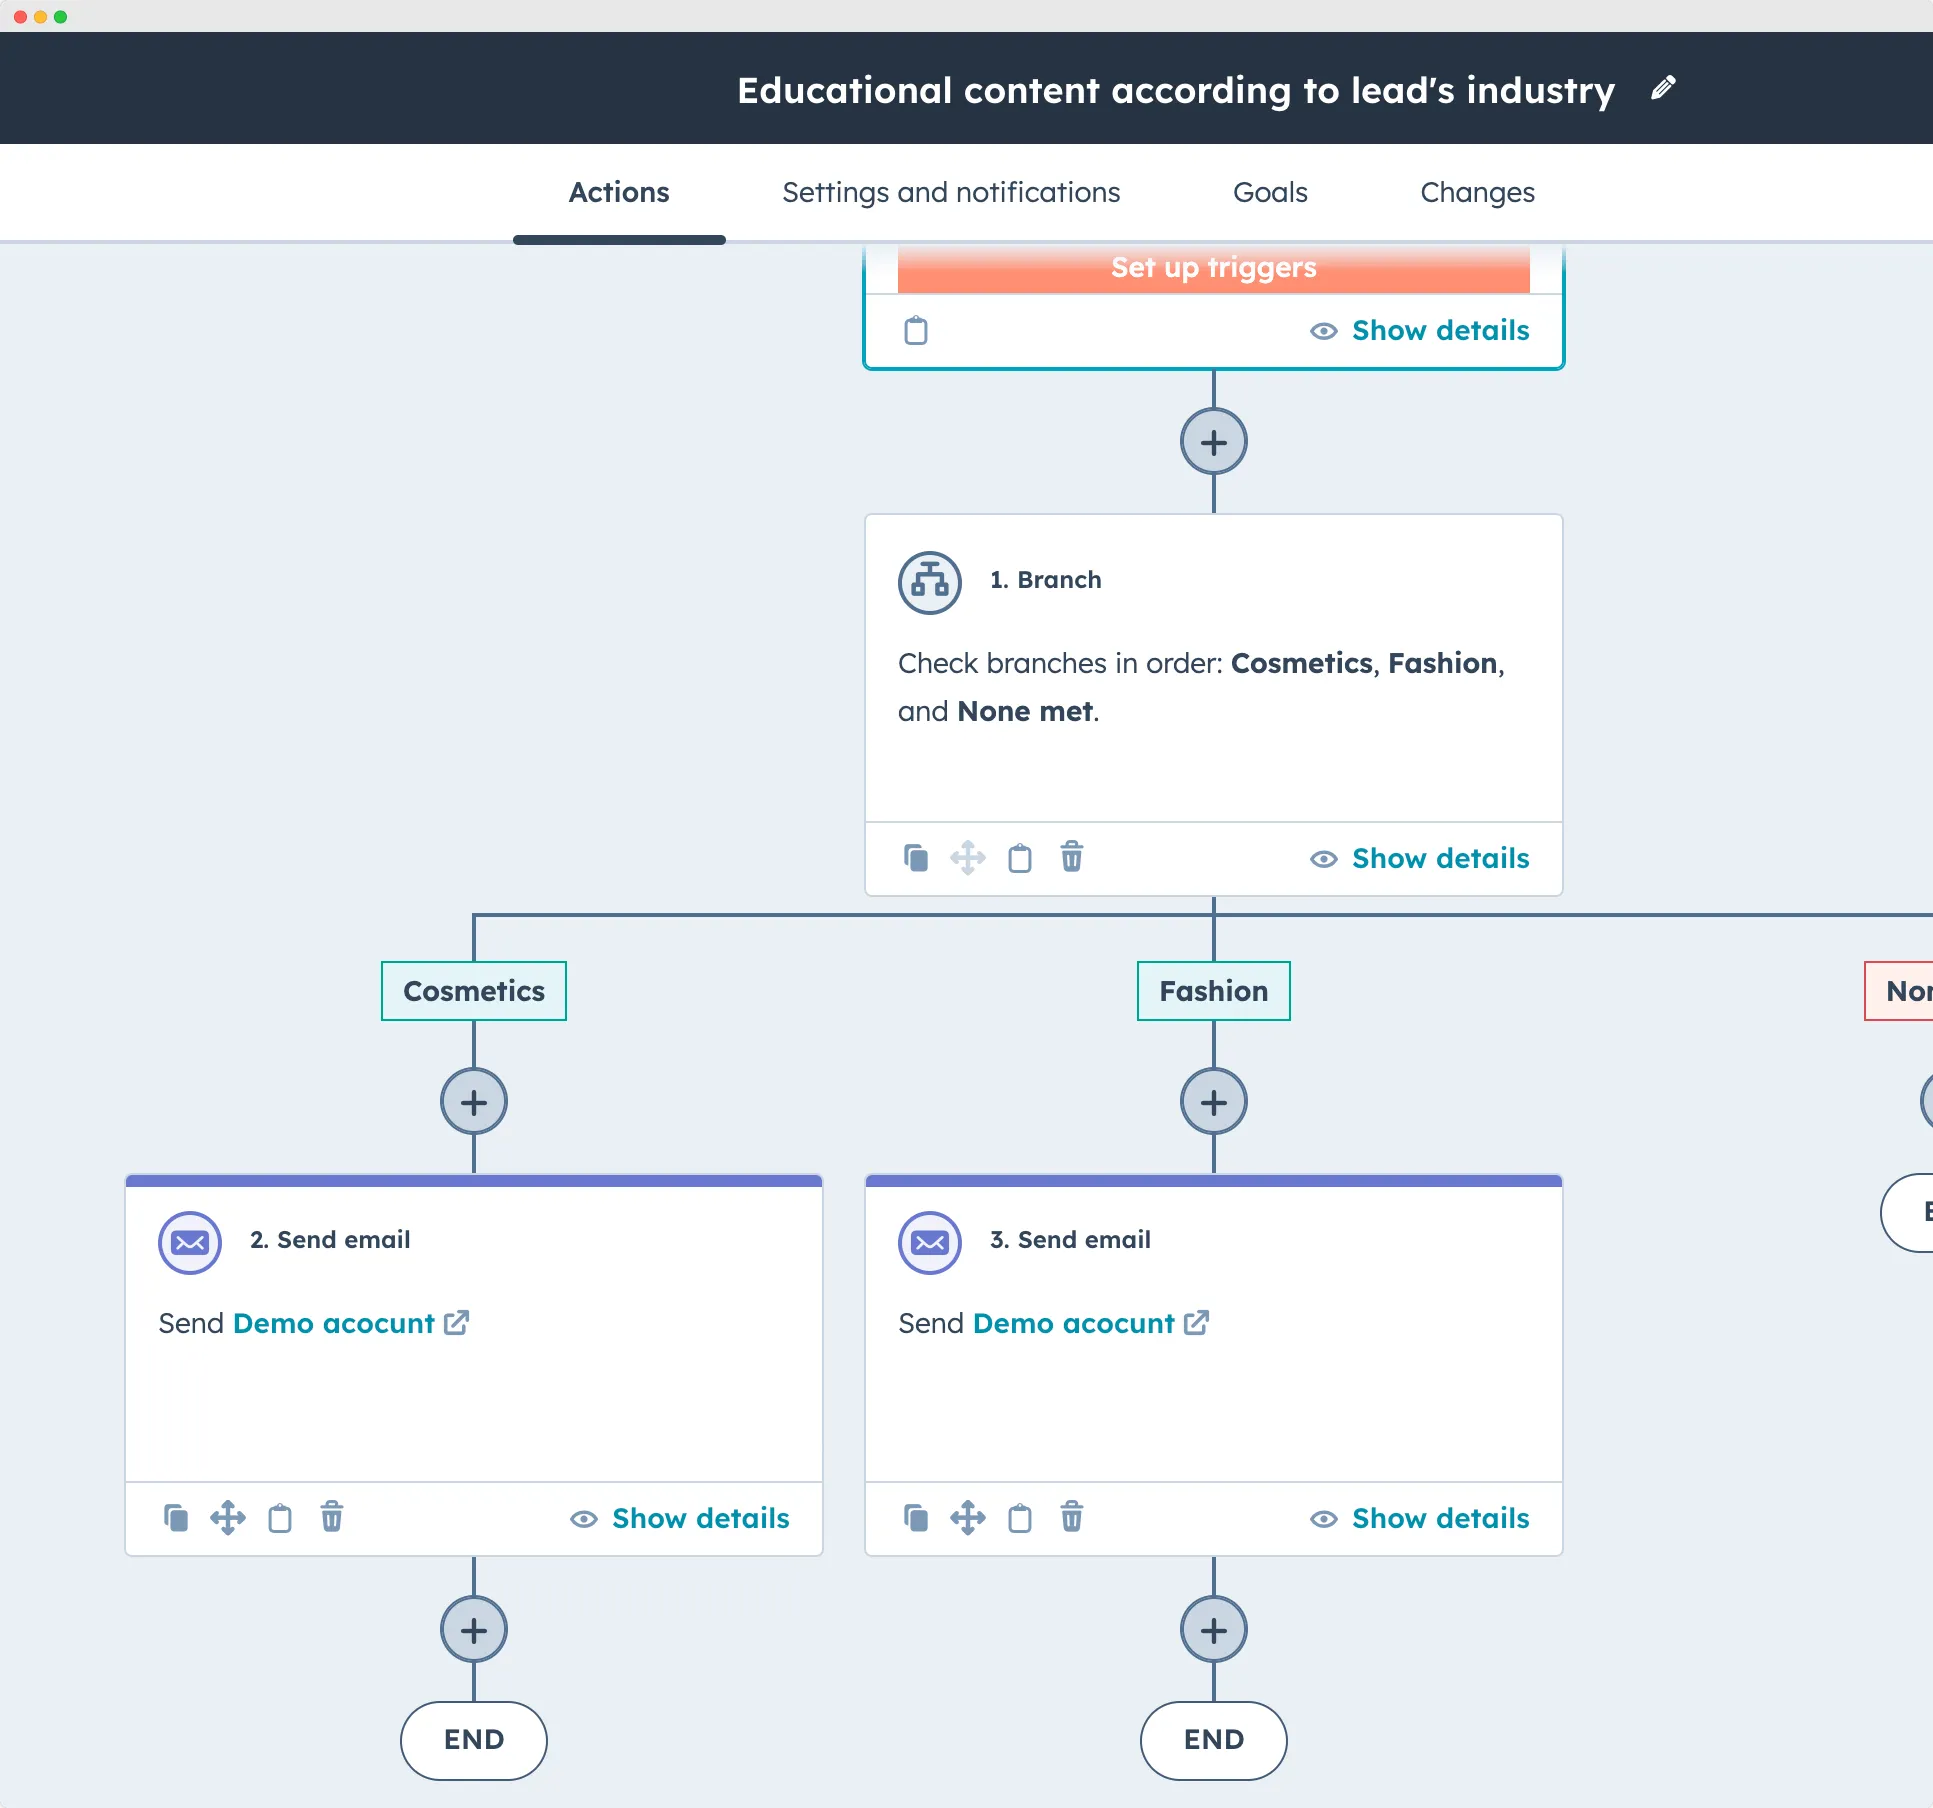
Task: Select the Fashion branch label
Action: [x=1214, y=991]
